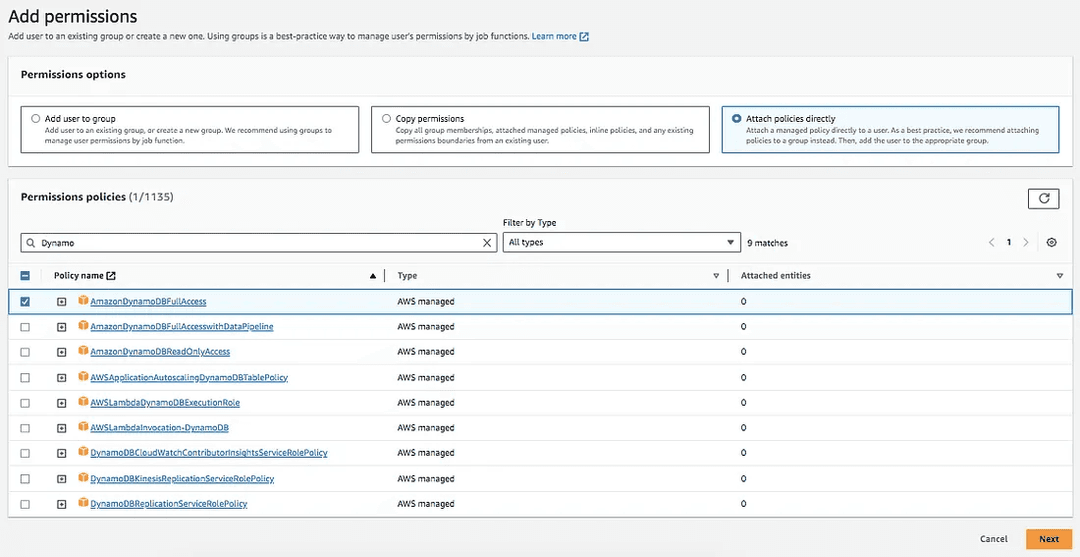Open AmazonDynamoDBReadOnlyAccess policy link
Screen dimensions: 1080x557
[160, 352]
